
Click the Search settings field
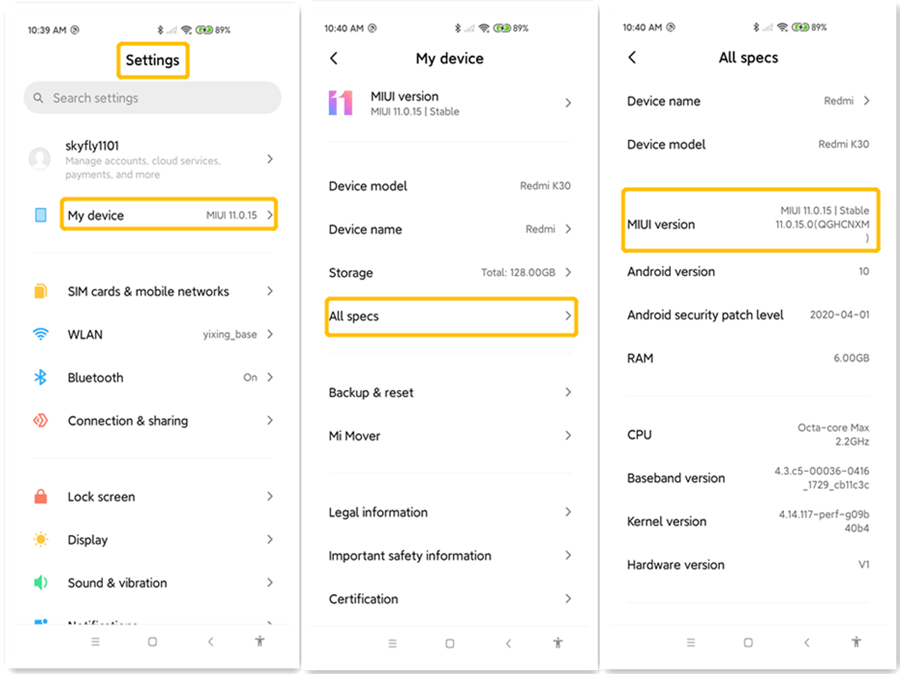pos(153,98)
